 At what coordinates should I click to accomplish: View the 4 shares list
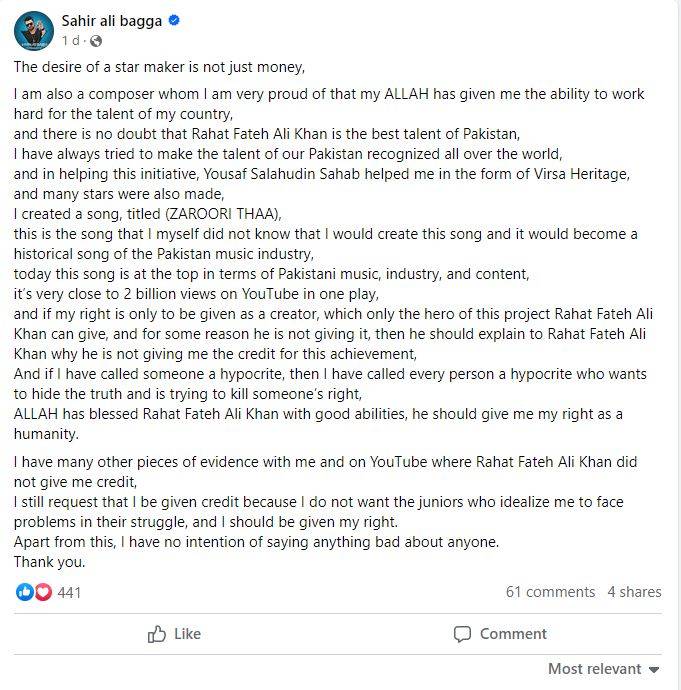point(634,592)
